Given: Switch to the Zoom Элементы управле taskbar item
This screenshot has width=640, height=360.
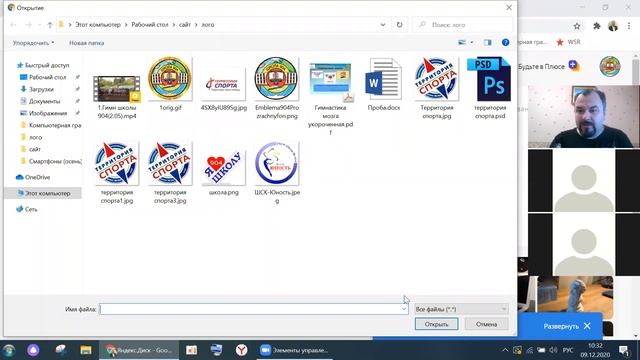Looking at the screenshot, I should click(x=294, y=350).
